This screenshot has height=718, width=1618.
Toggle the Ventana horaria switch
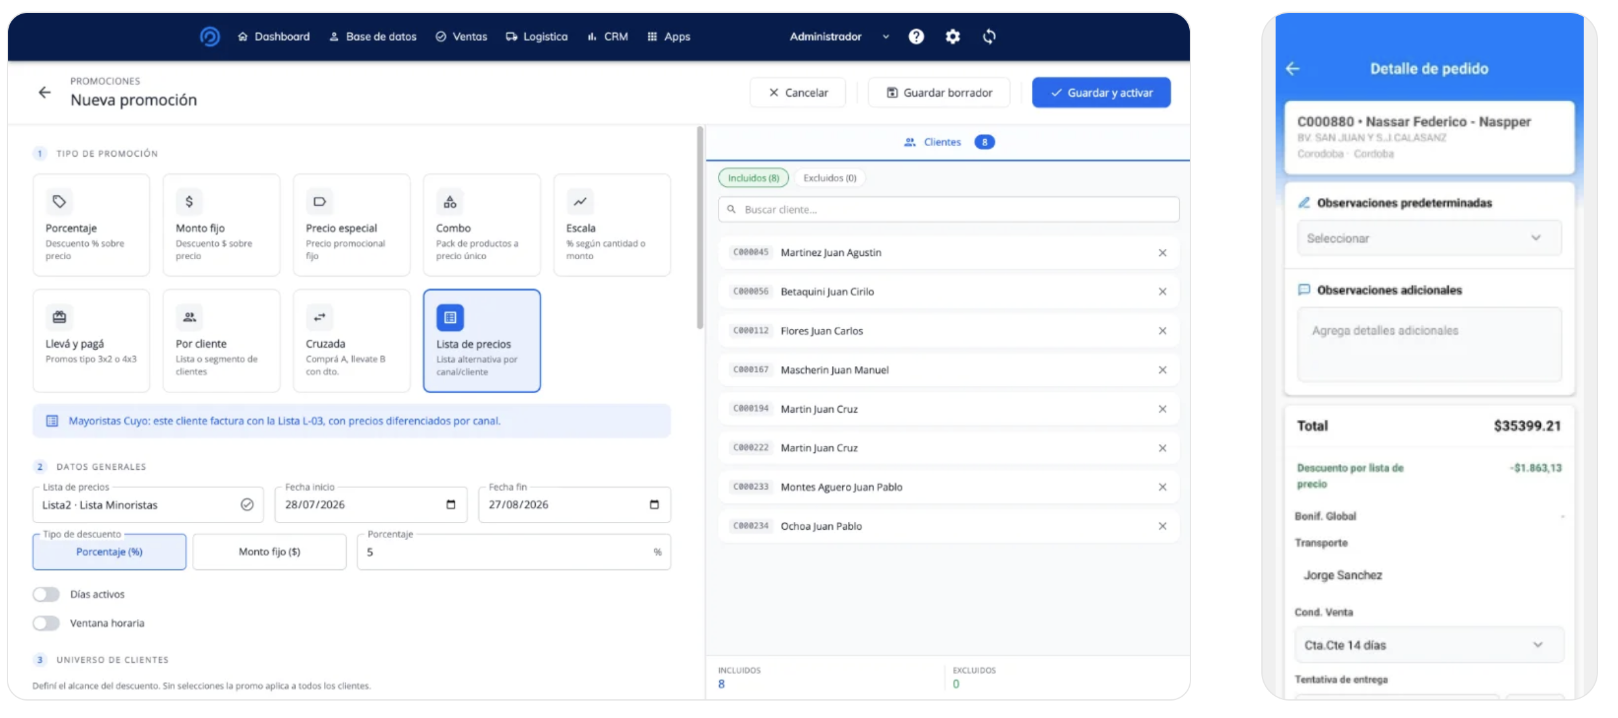[x=46, y=623]
